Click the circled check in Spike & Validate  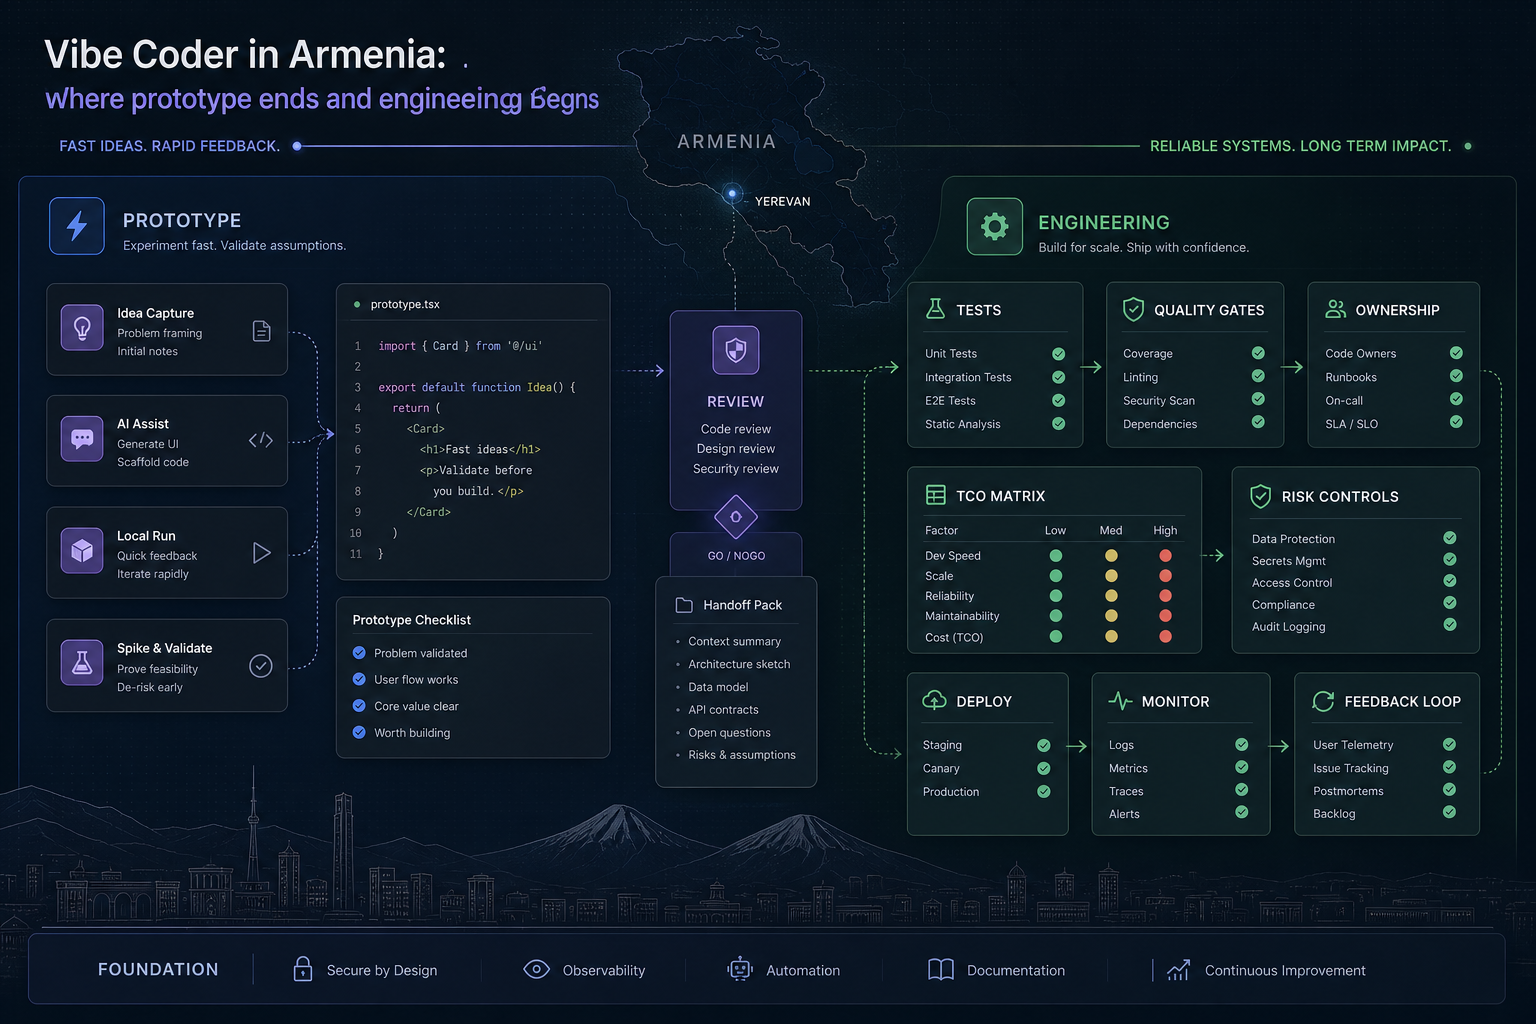[x=261, y=666]
